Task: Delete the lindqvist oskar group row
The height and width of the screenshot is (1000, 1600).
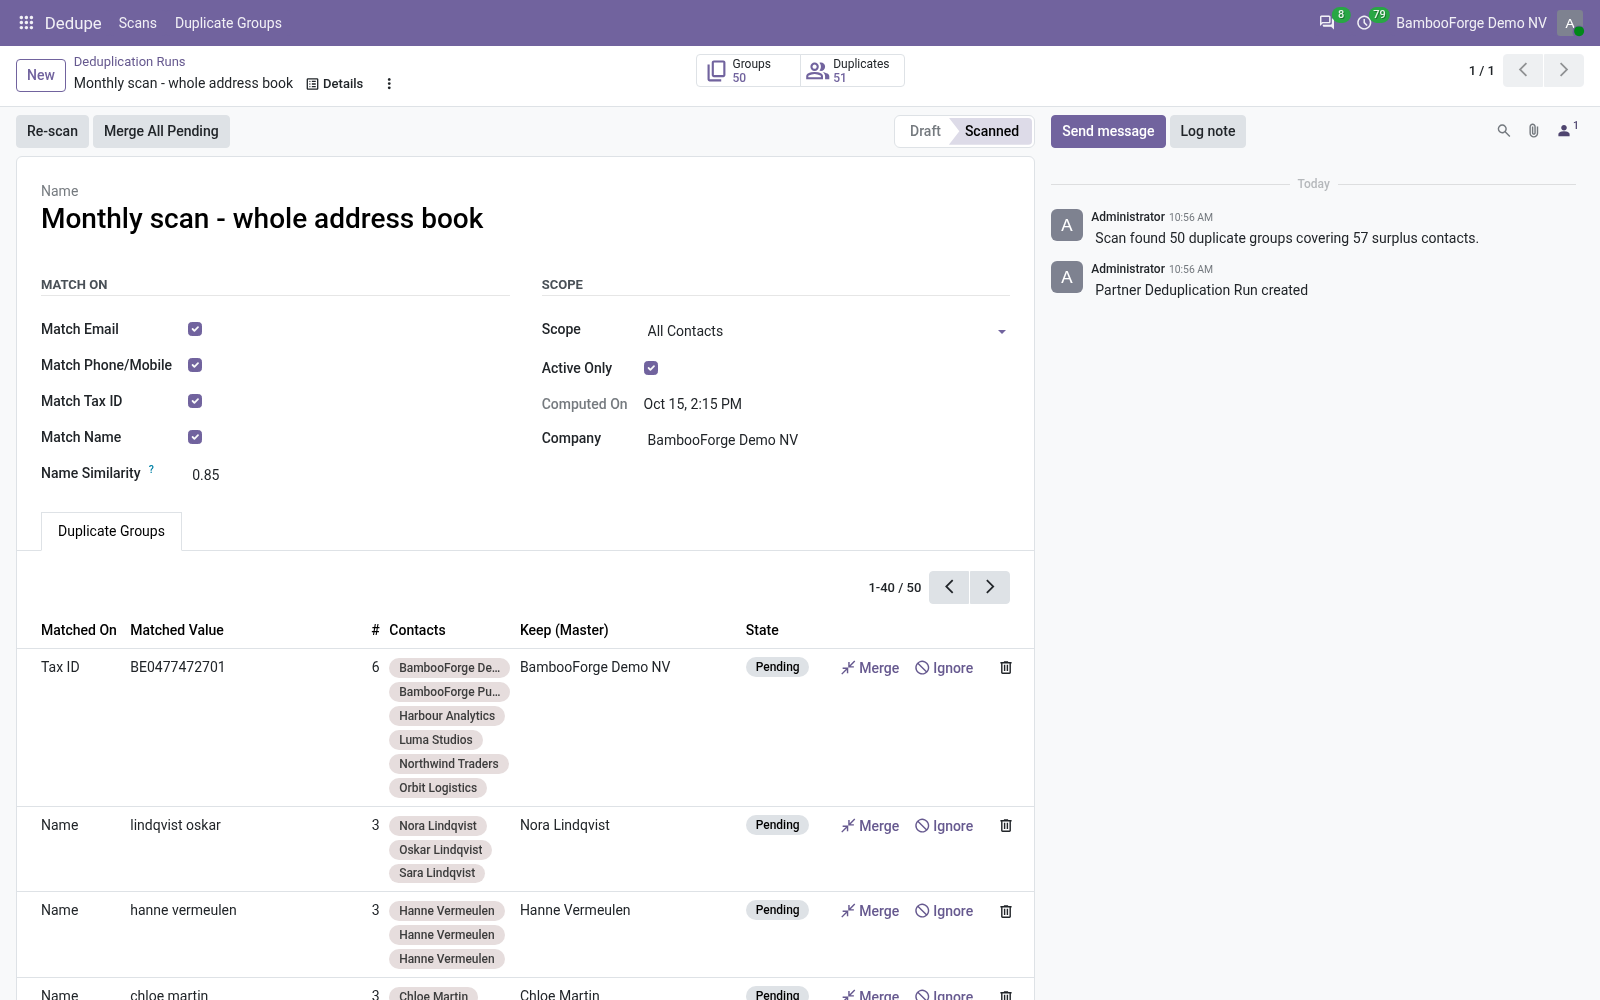Action: 1006,825
